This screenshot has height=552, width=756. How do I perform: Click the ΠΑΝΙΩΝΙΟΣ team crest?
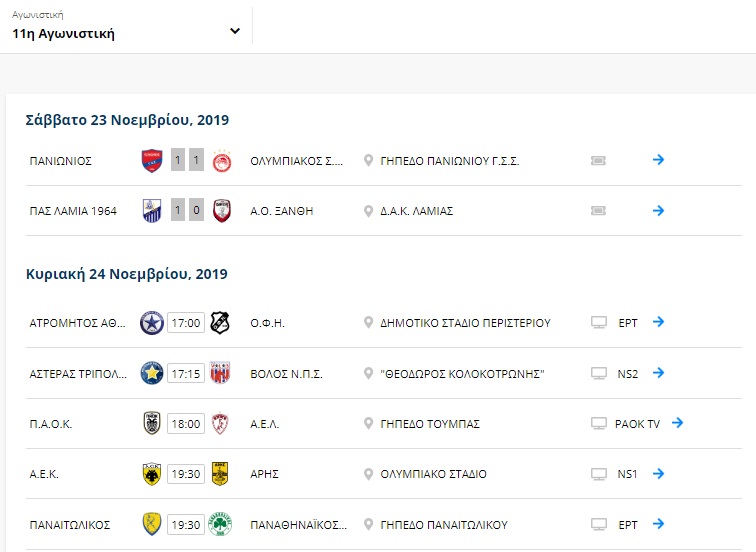tap(152, 161)
